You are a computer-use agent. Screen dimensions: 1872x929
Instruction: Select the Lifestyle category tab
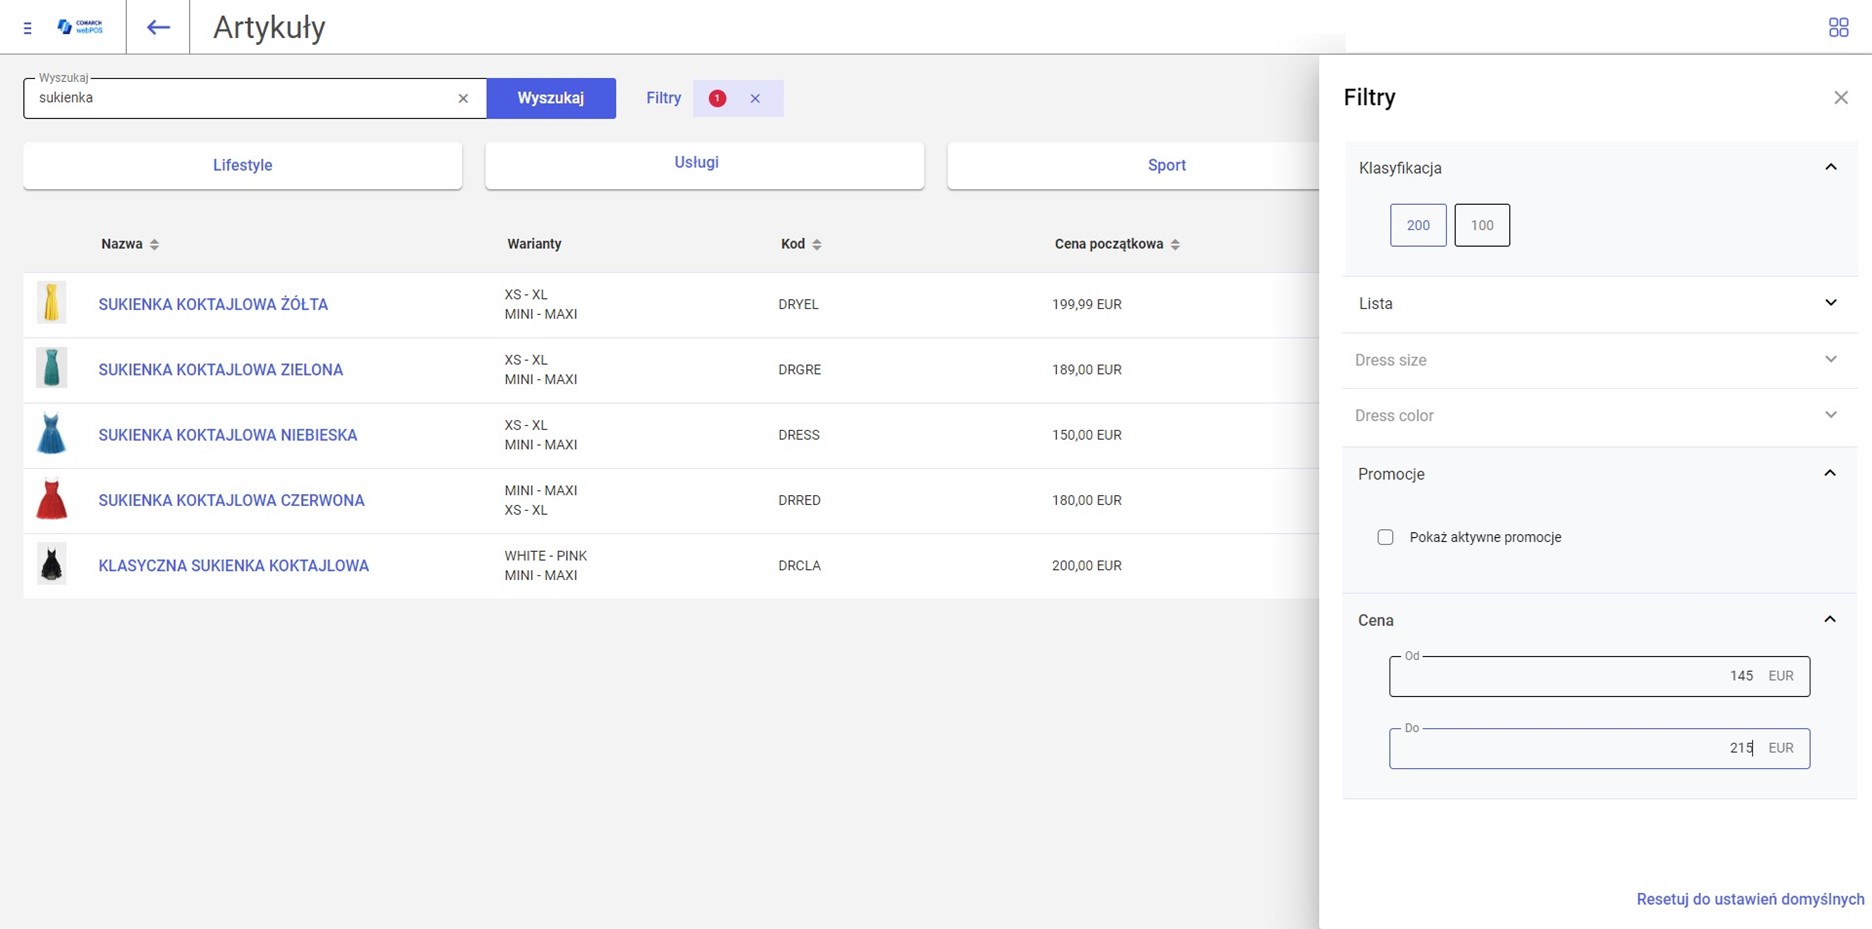pos(242,165)
